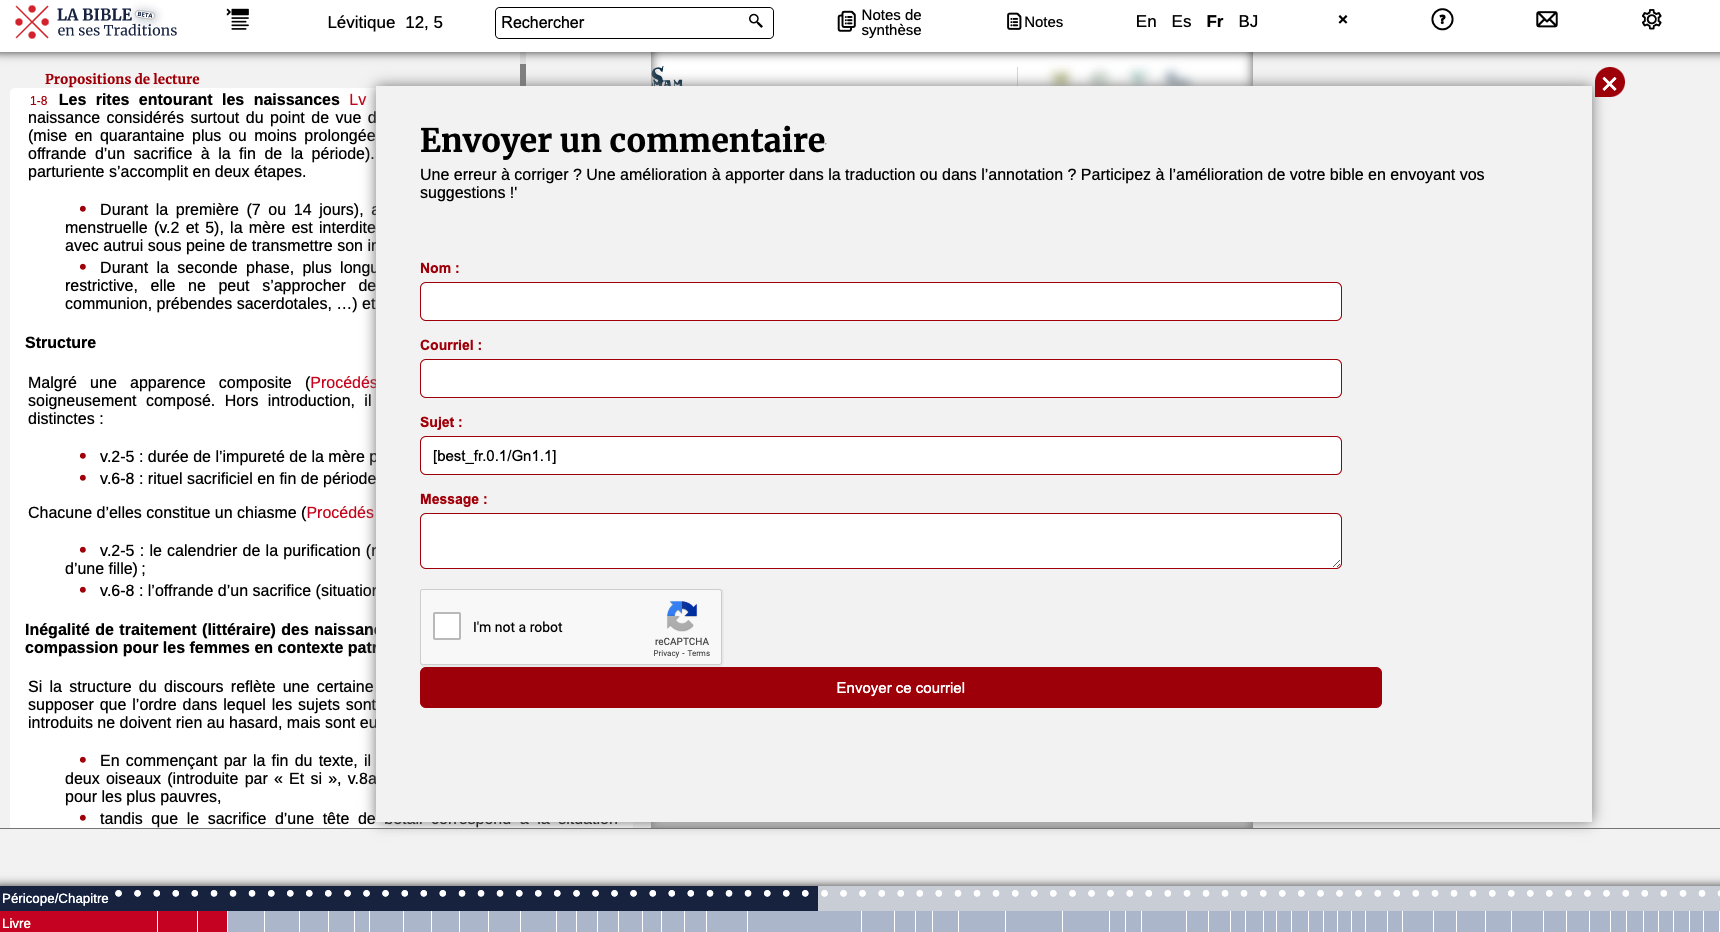1720x932 pixels.
Task: Click the Message text area
Action: click(881, 541)
